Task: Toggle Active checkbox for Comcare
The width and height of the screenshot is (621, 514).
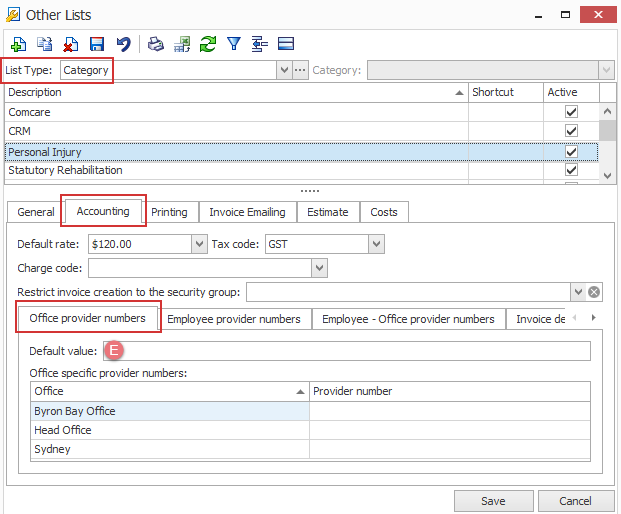Action: (572, 112)
